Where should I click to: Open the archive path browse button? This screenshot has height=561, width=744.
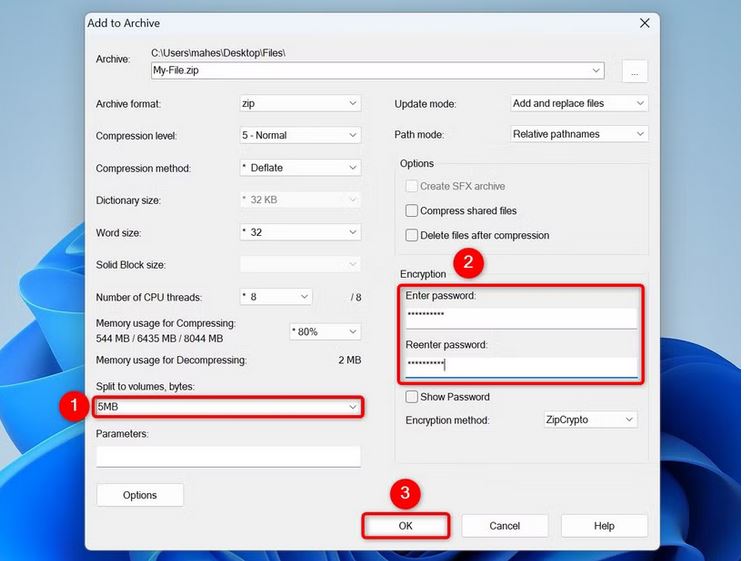(634, 72)
